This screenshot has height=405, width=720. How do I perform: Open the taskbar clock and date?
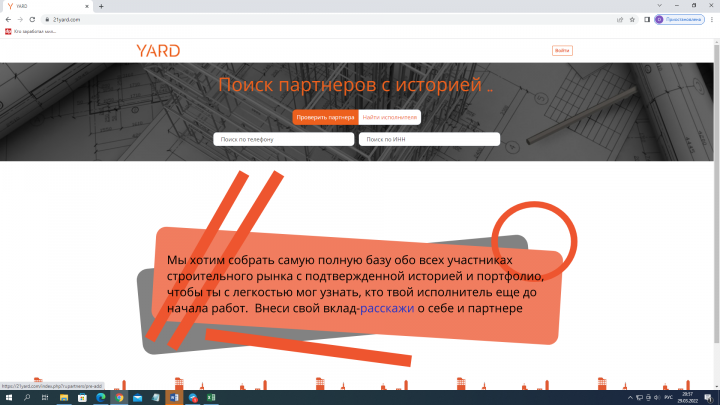687,398
